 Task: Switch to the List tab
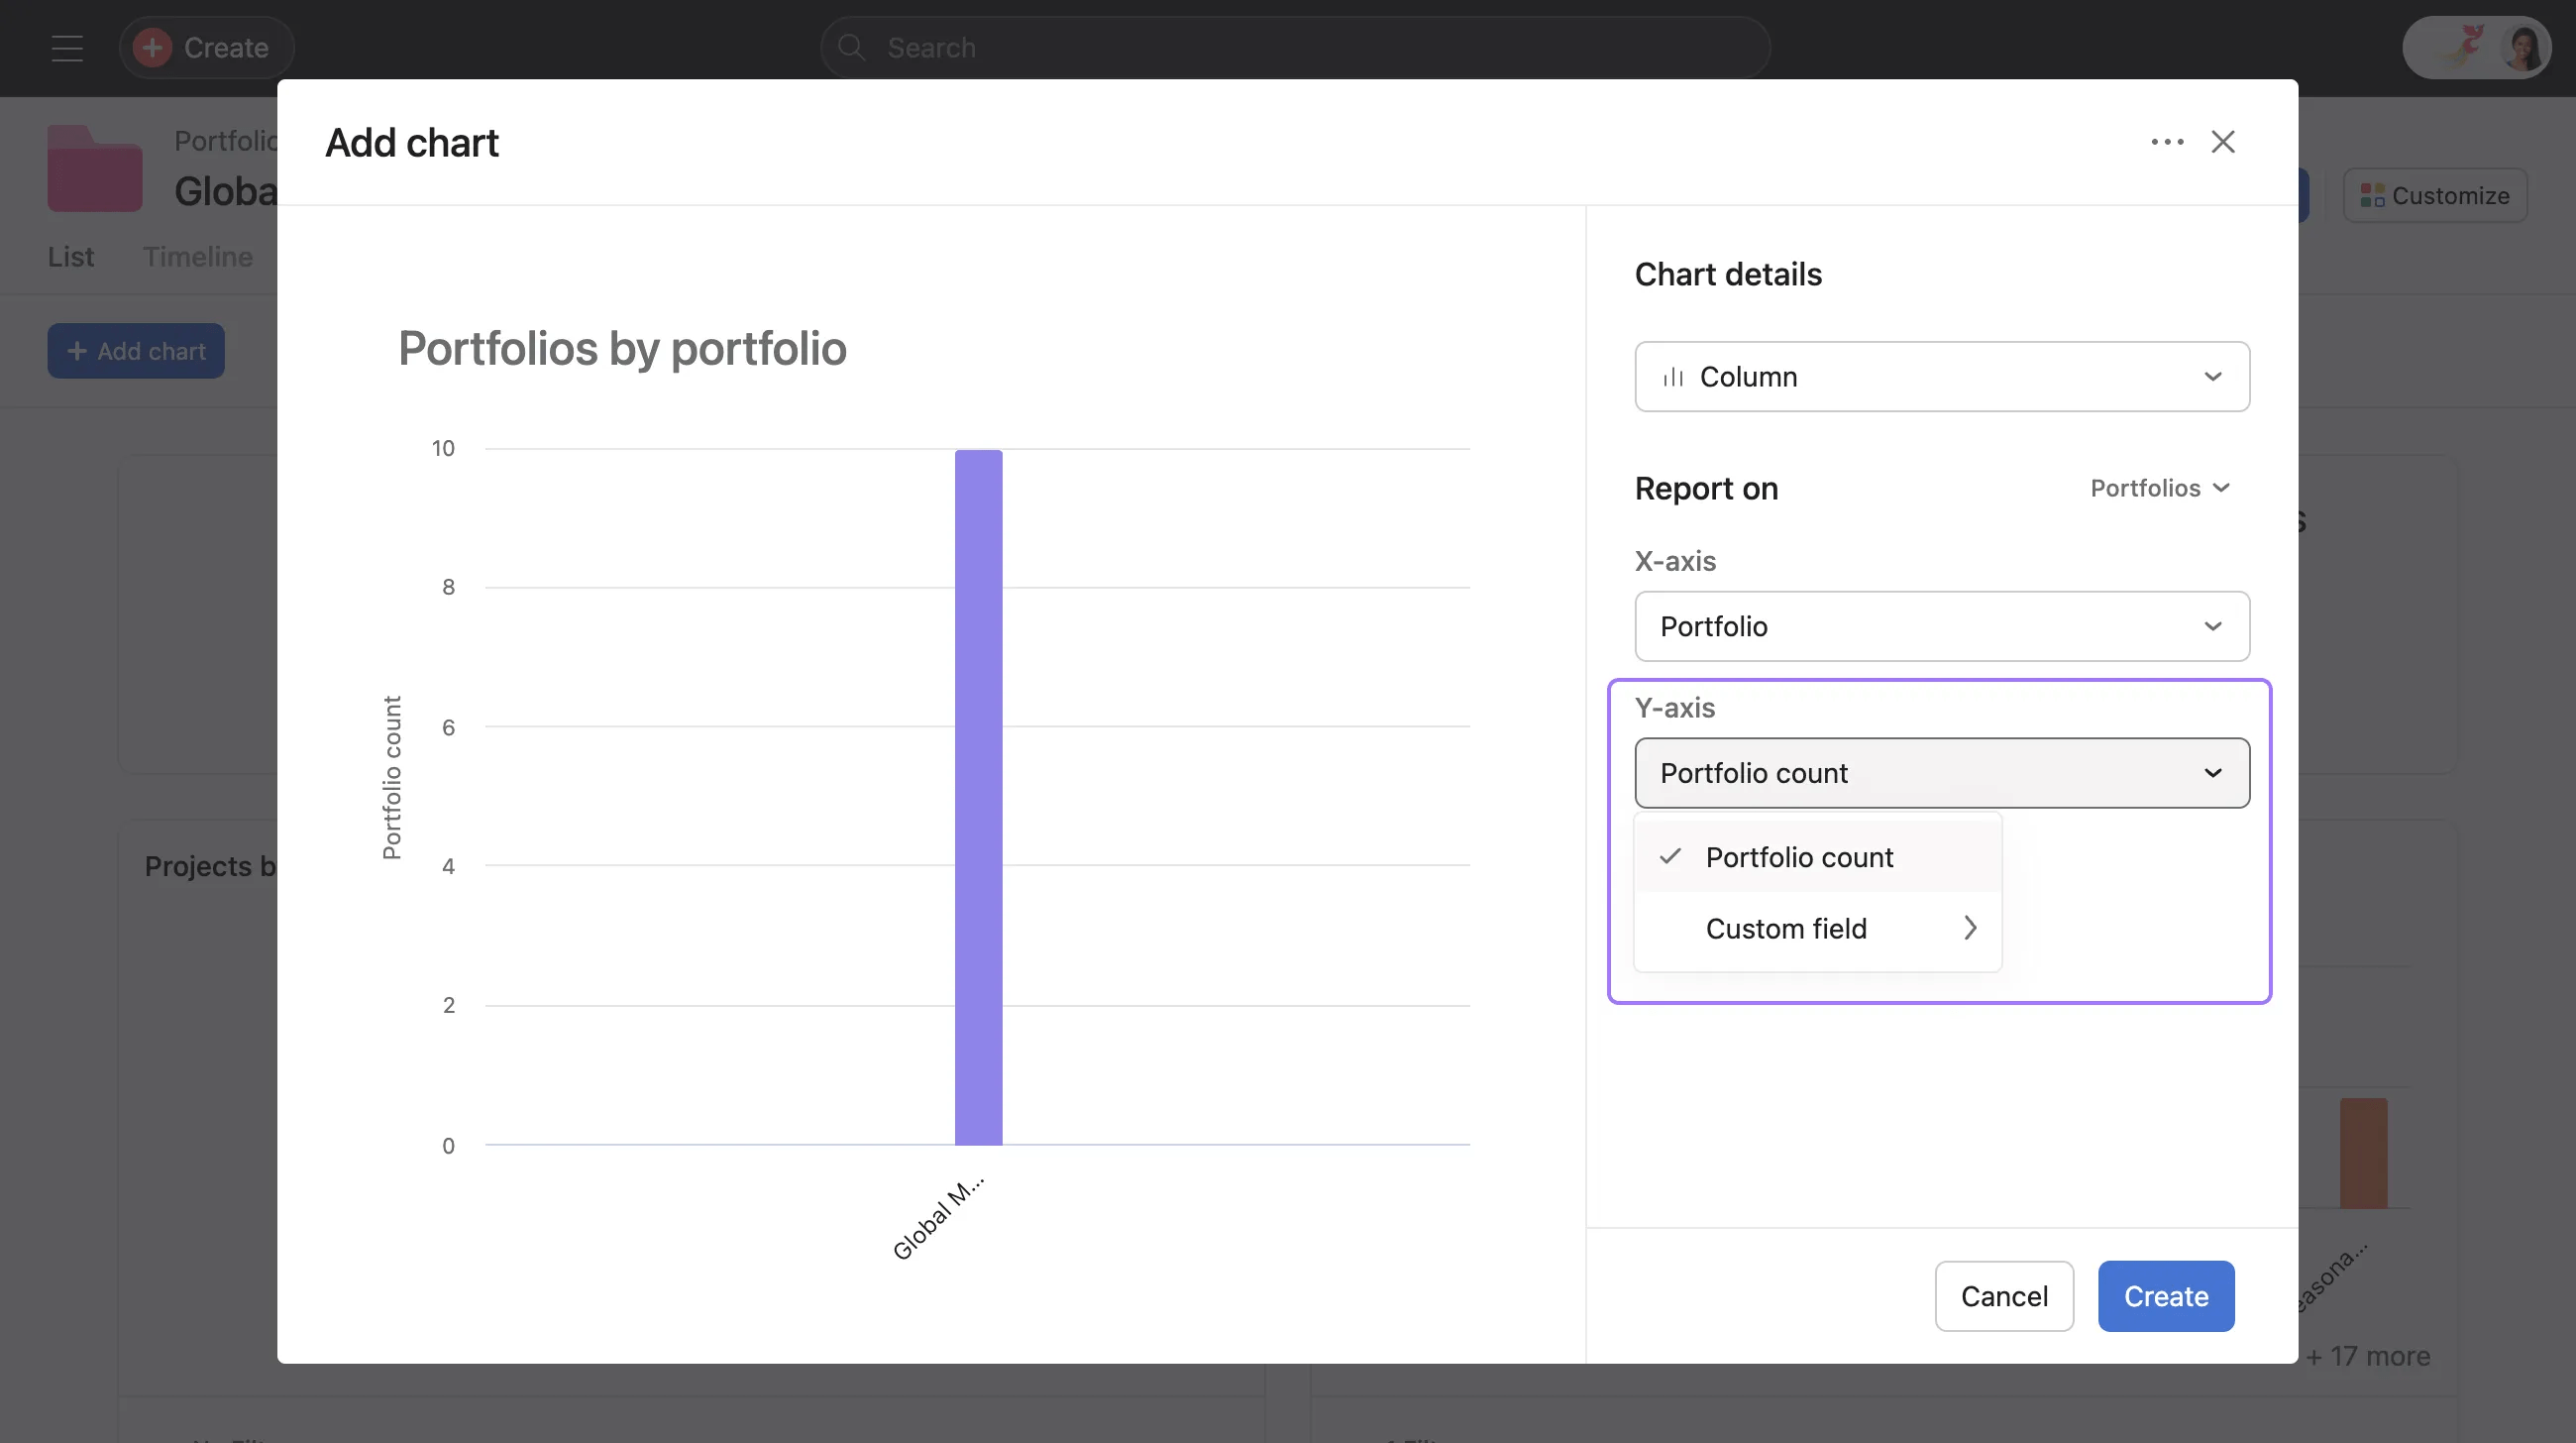[x=70, y=257]
